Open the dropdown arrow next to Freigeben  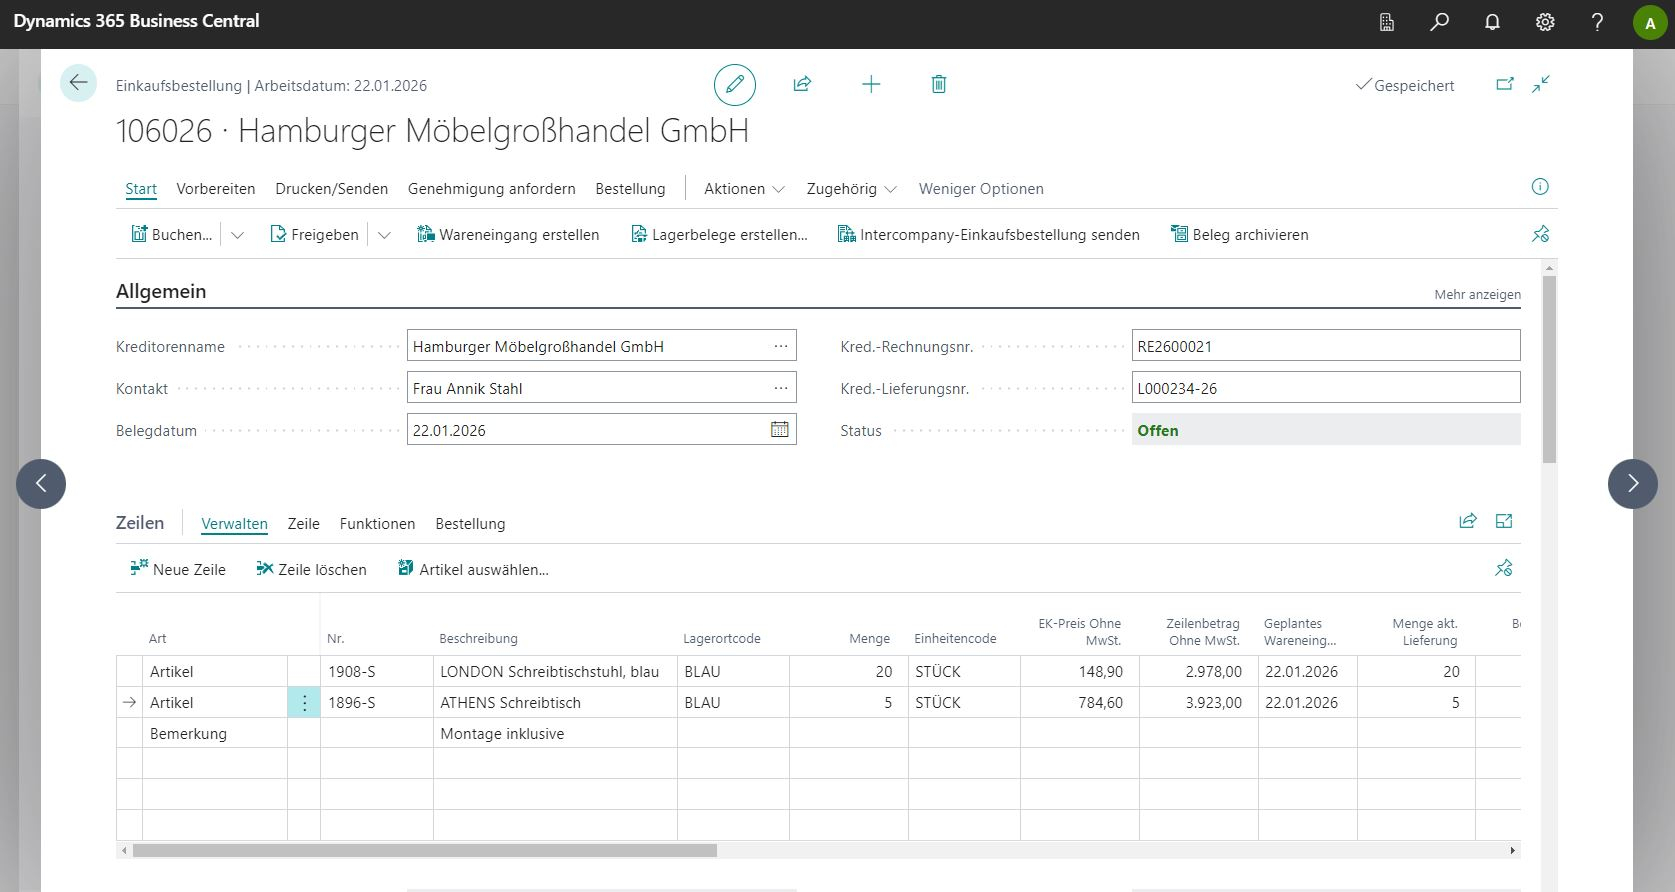pos(384,235)
